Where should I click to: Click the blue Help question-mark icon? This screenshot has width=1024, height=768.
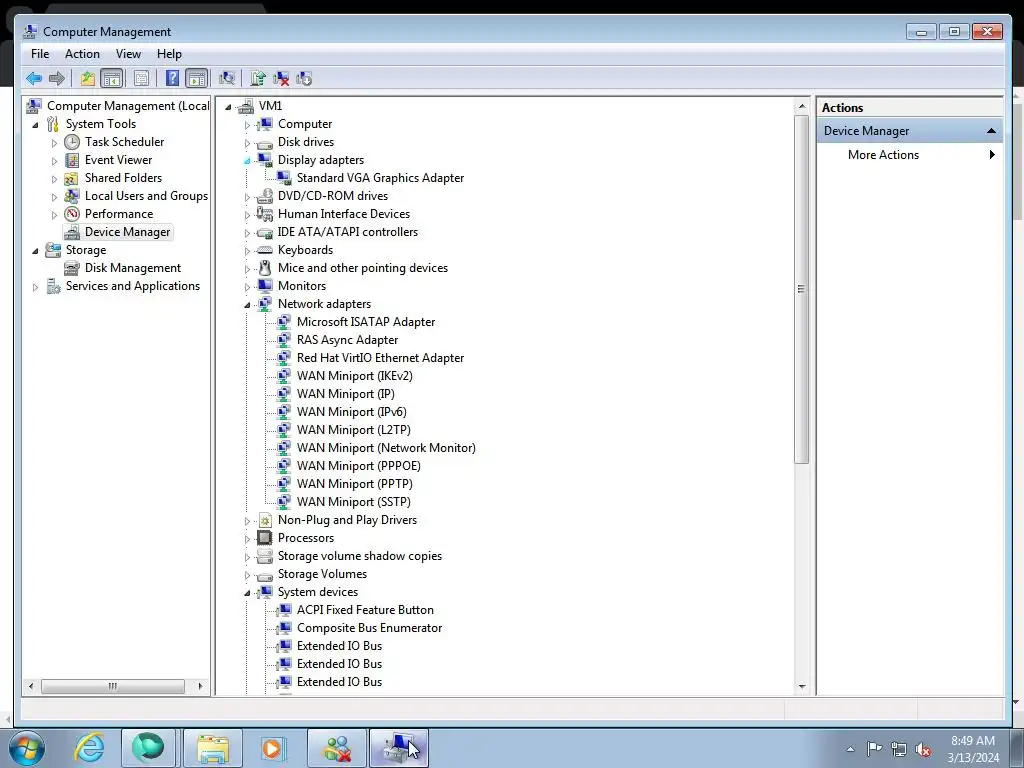[172, 78]
